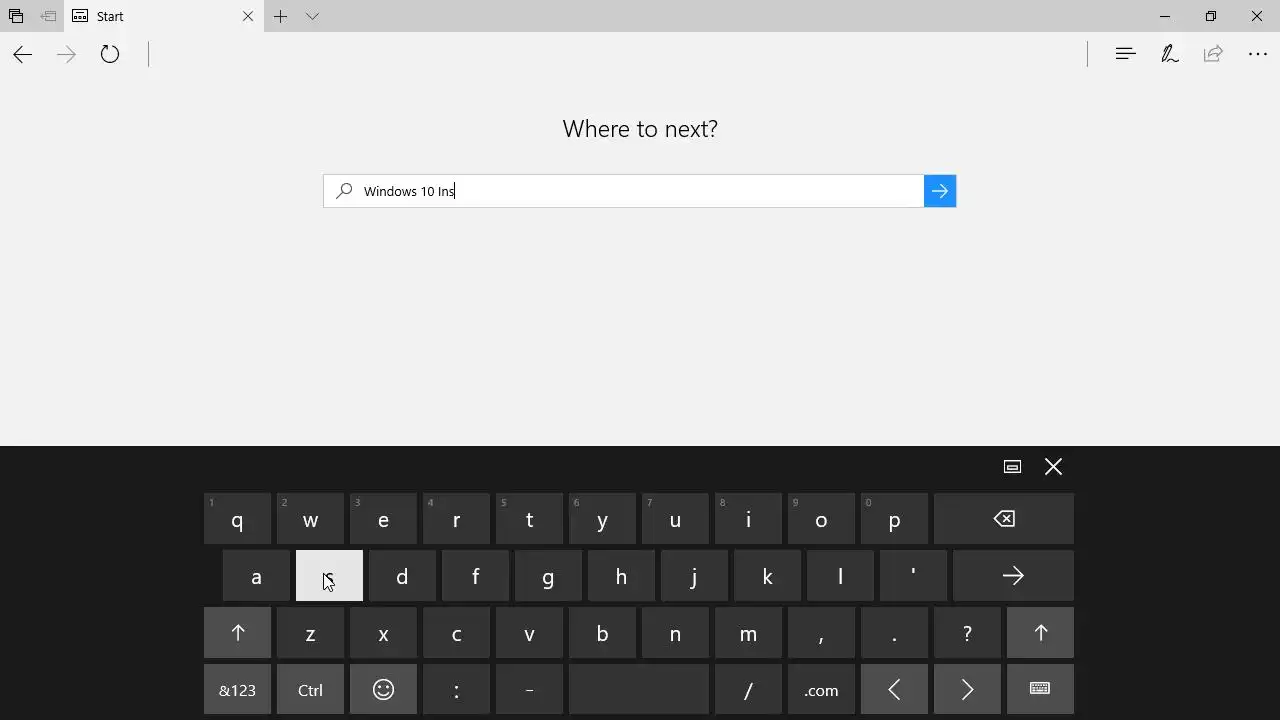Tap the x key
1280x720 pixels.
(383, 633)
